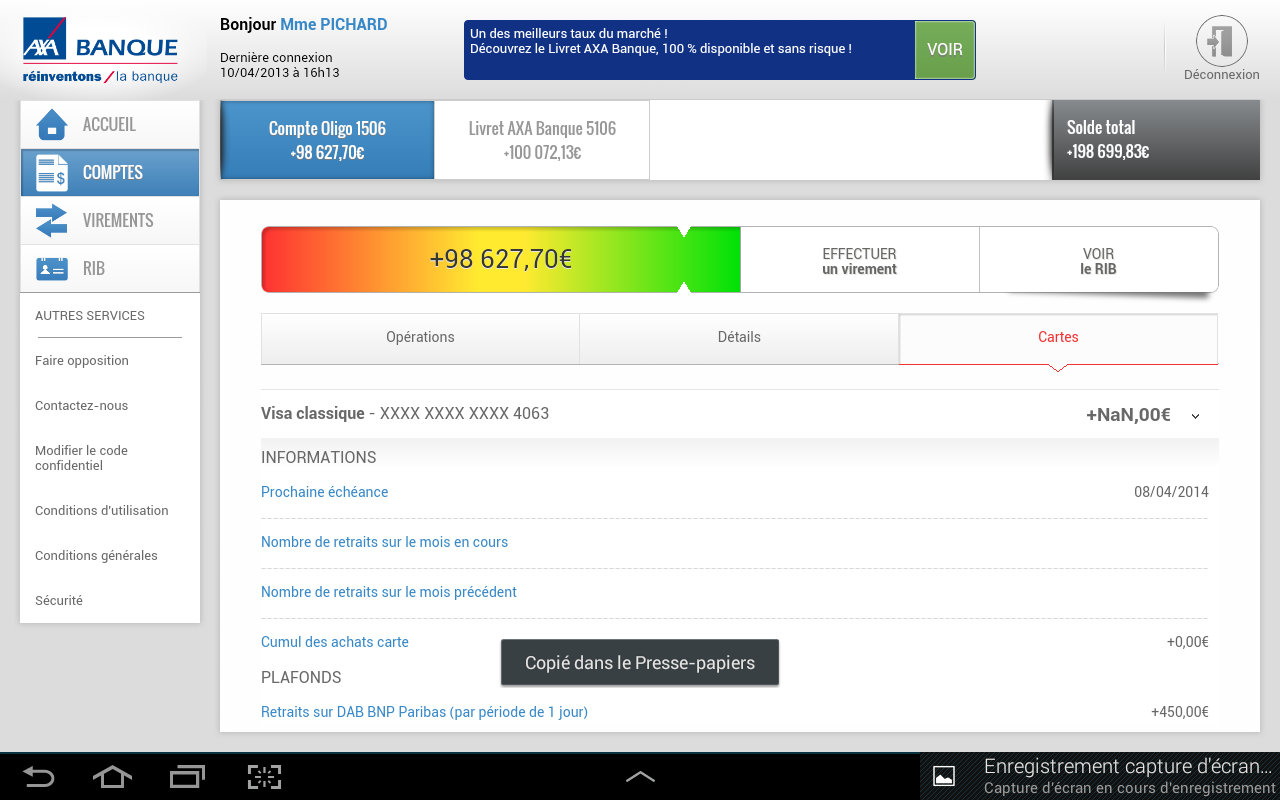This screenshot has width=1280, height=800.
Task: Select Livret AXA Banque 5106 account
Action: click(542, 140)
